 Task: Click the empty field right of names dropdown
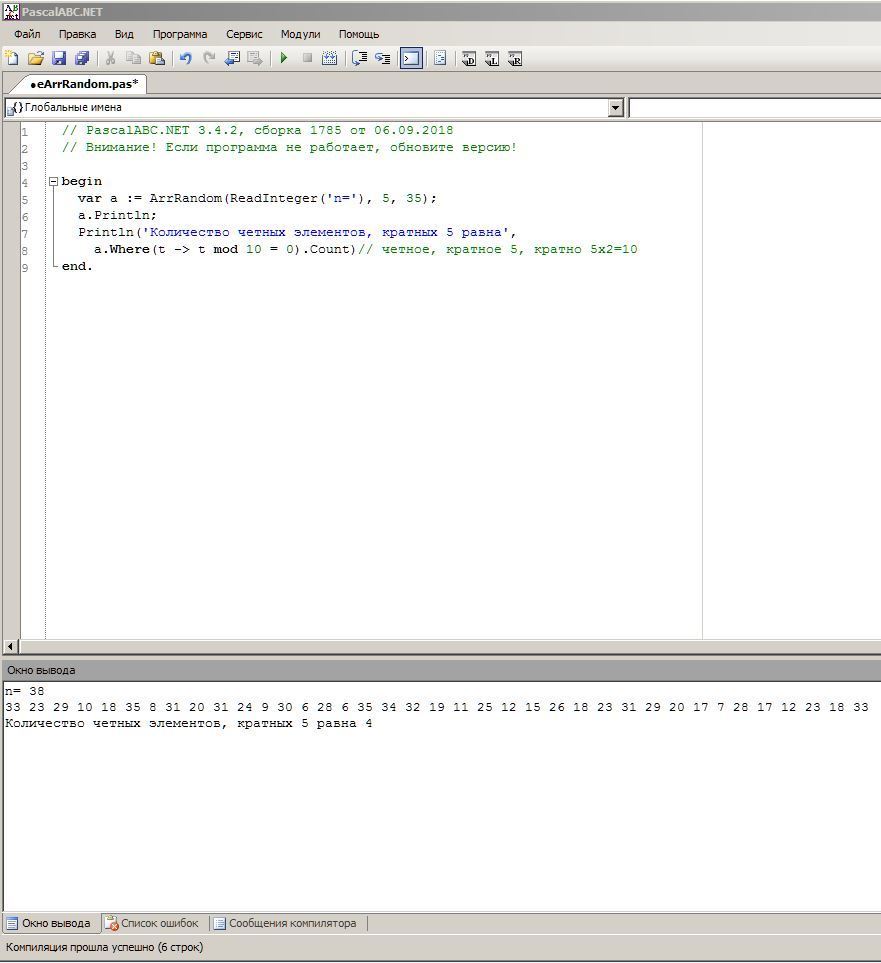coord(755,108)
